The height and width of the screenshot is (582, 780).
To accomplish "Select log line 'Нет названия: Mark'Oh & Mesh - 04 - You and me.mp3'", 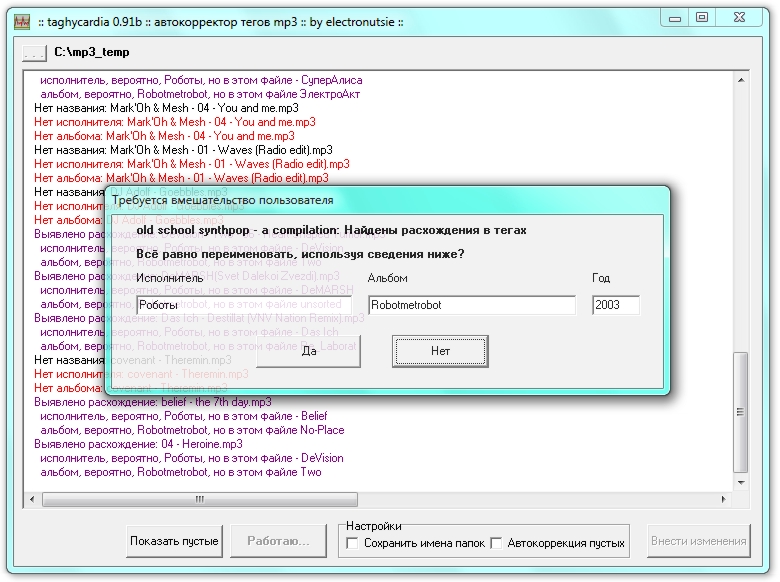I will pos(166,108).
